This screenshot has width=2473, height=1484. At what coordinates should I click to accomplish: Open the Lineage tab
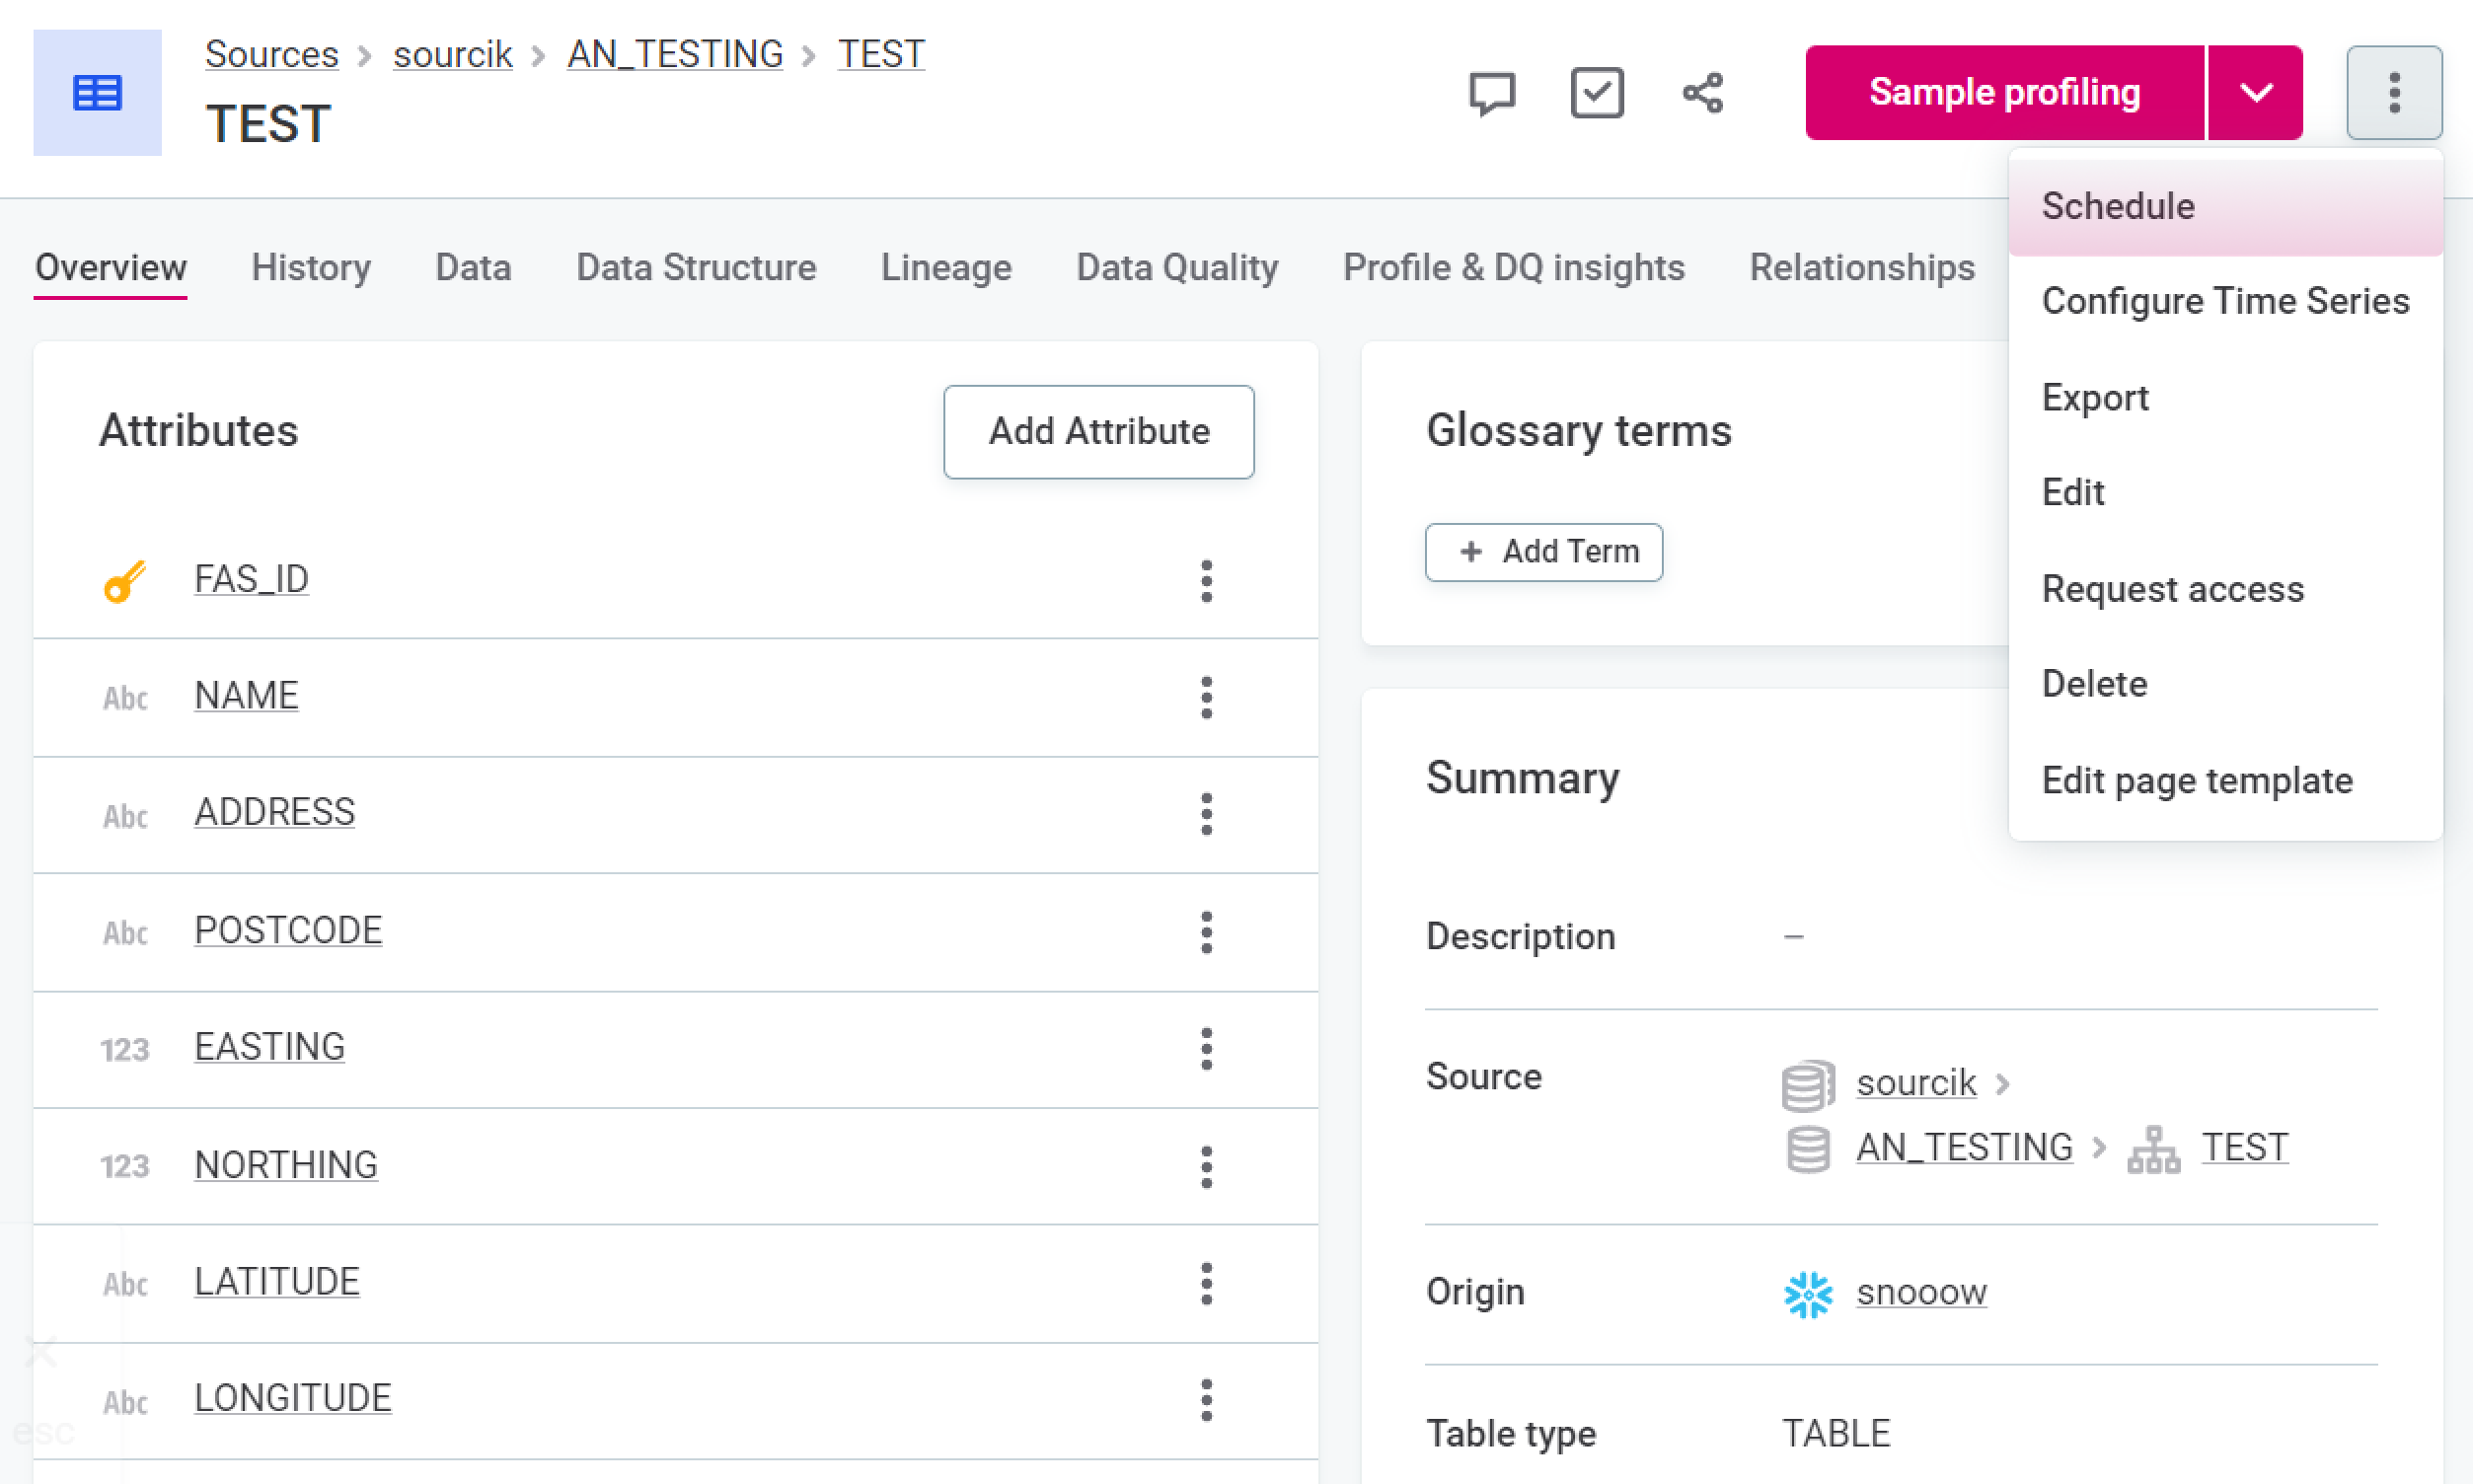click(x=945, y=267)
